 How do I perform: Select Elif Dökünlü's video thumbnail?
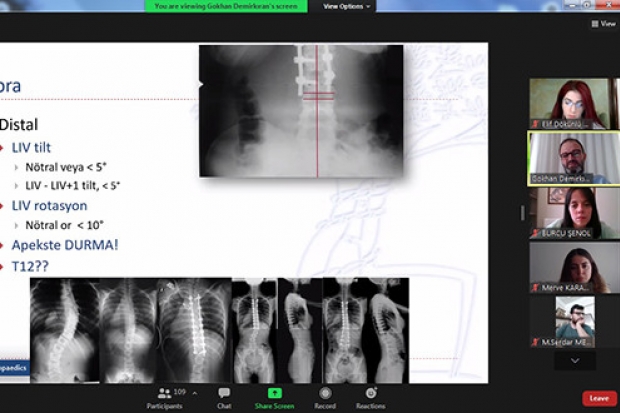(568, 104)
